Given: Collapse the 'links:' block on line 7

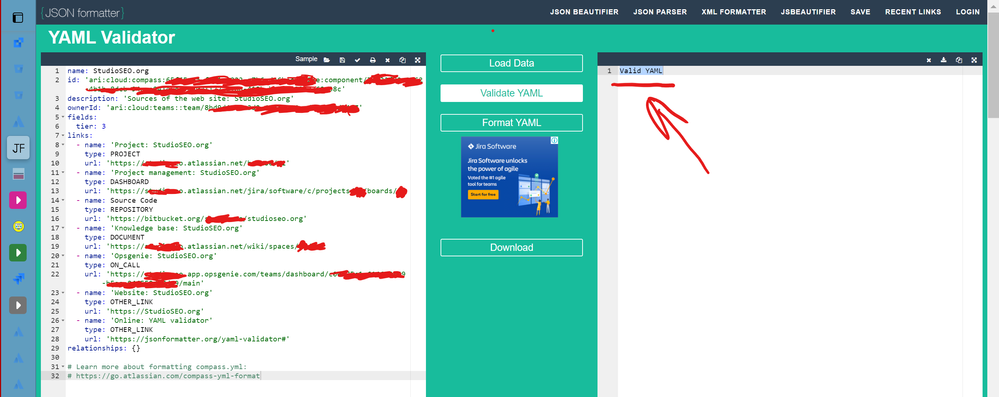Looking at the screenshot, I should (62, 136).
